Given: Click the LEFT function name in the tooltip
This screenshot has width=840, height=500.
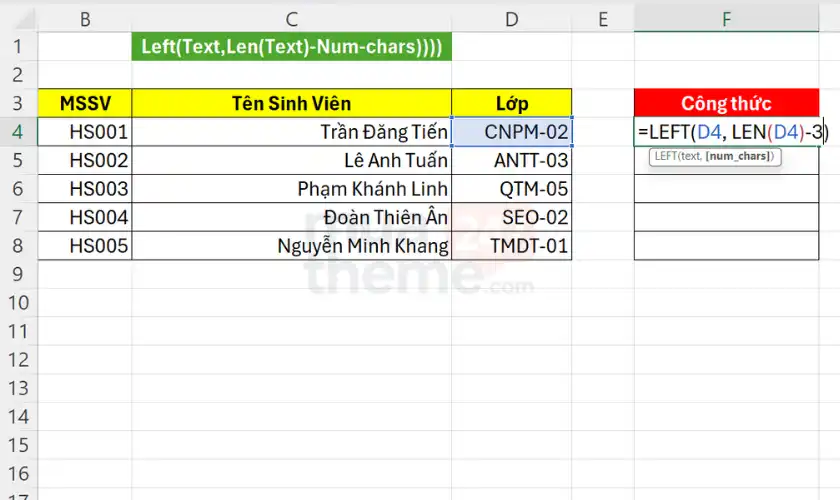Looking at the screenshot, I should coord(666,156).
